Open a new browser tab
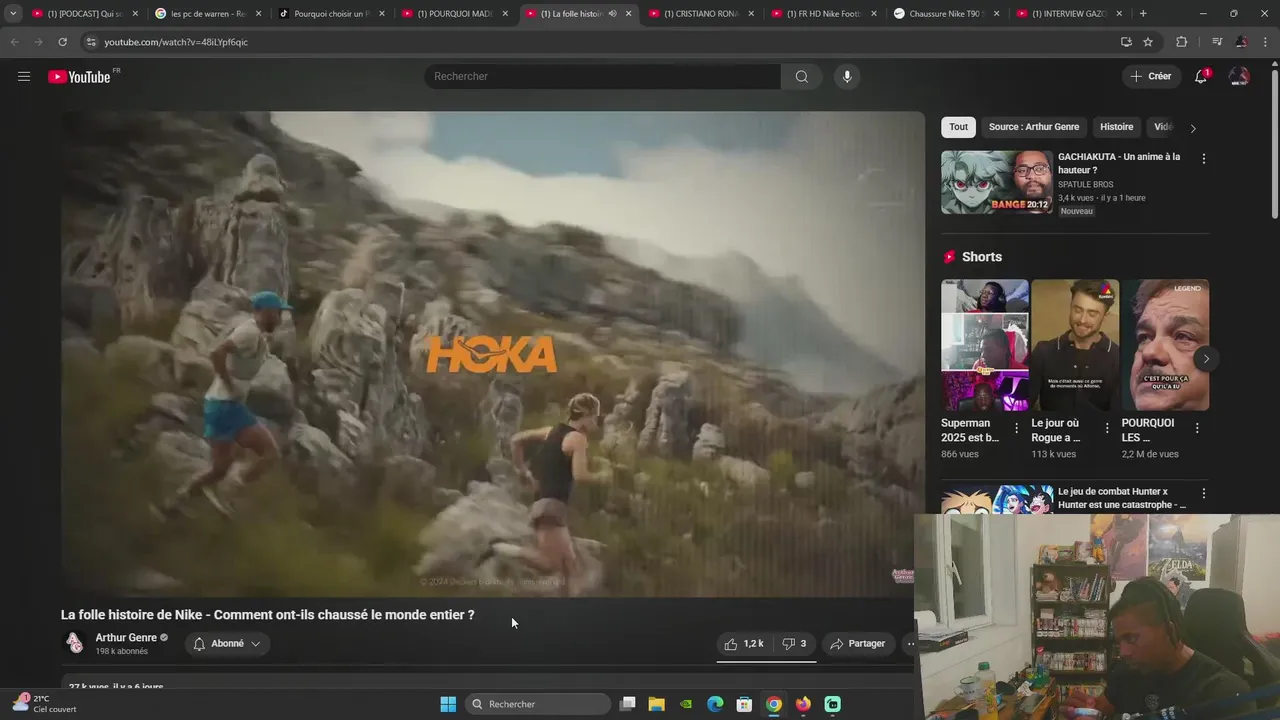The height and width of the screenshot is (720, 1280). tap(1143, 14)
